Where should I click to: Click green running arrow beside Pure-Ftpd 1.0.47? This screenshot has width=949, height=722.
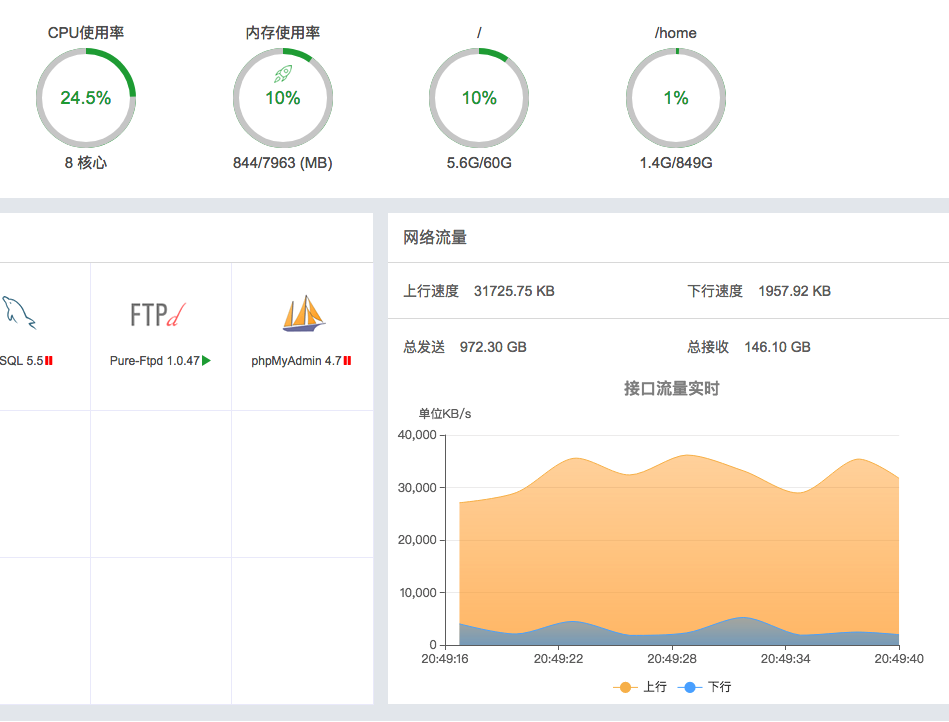pos(207,360)
